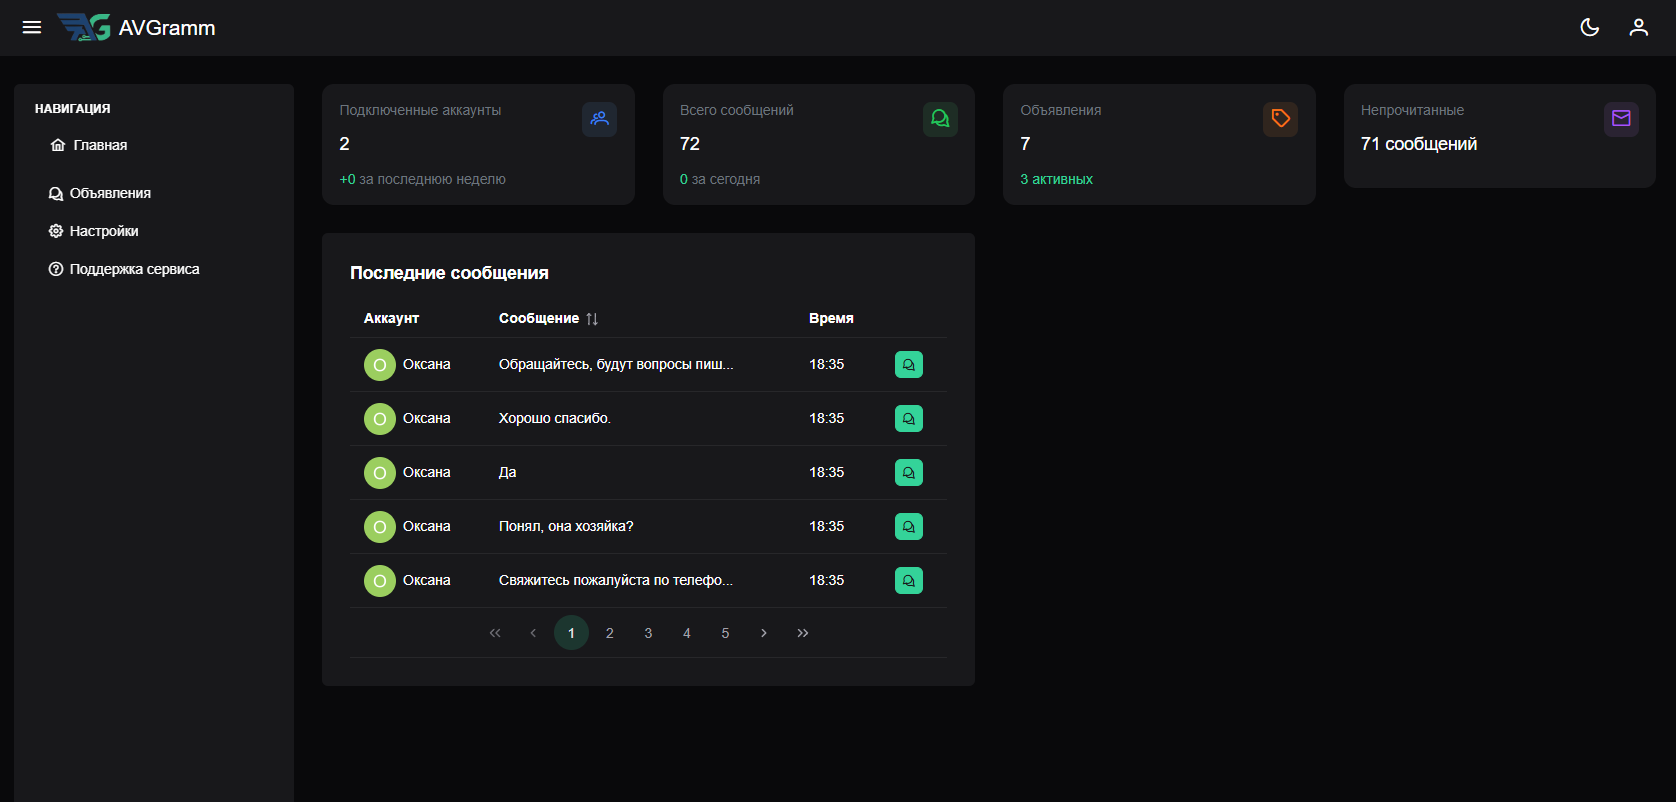Open chat for the 'Да' message
Image resolution: width=1676 pixels, height=802 pixels.
tap(908, 473)
